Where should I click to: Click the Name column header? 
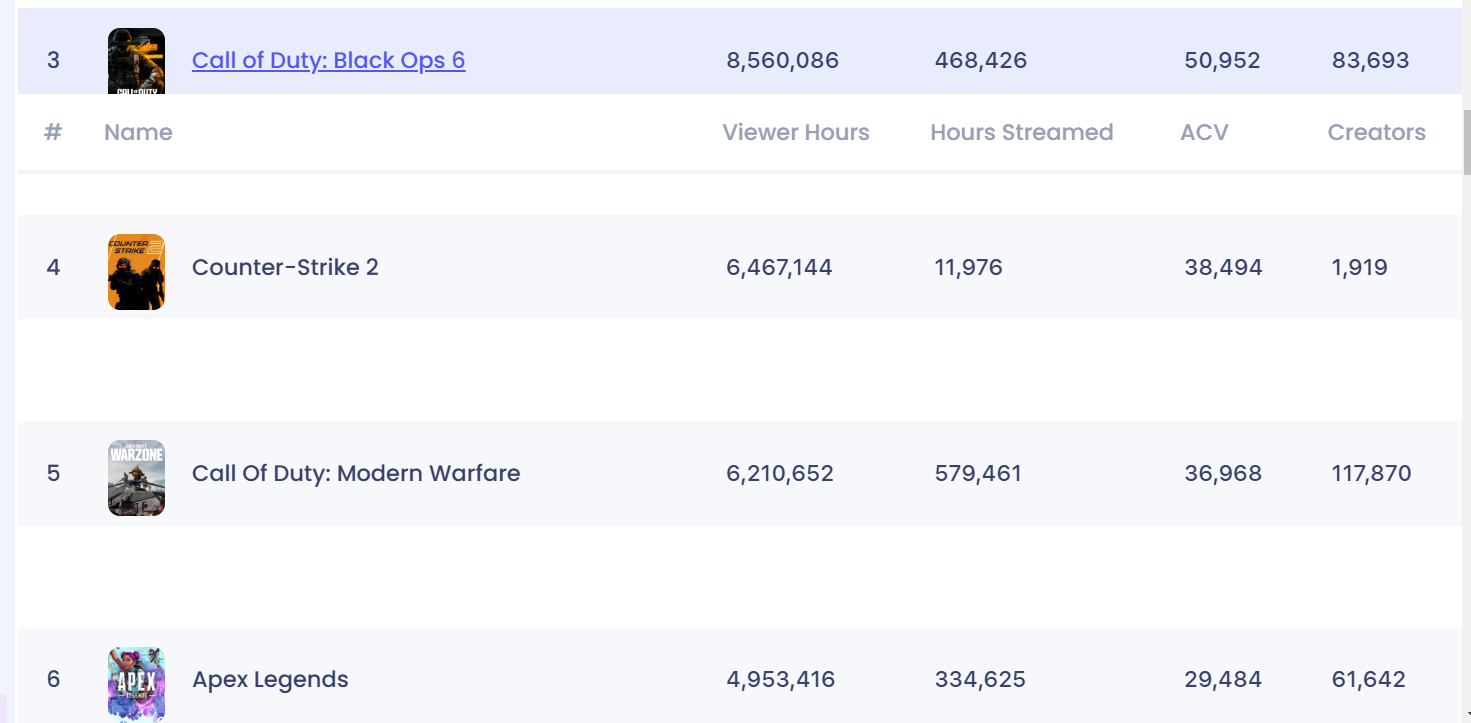138,132
